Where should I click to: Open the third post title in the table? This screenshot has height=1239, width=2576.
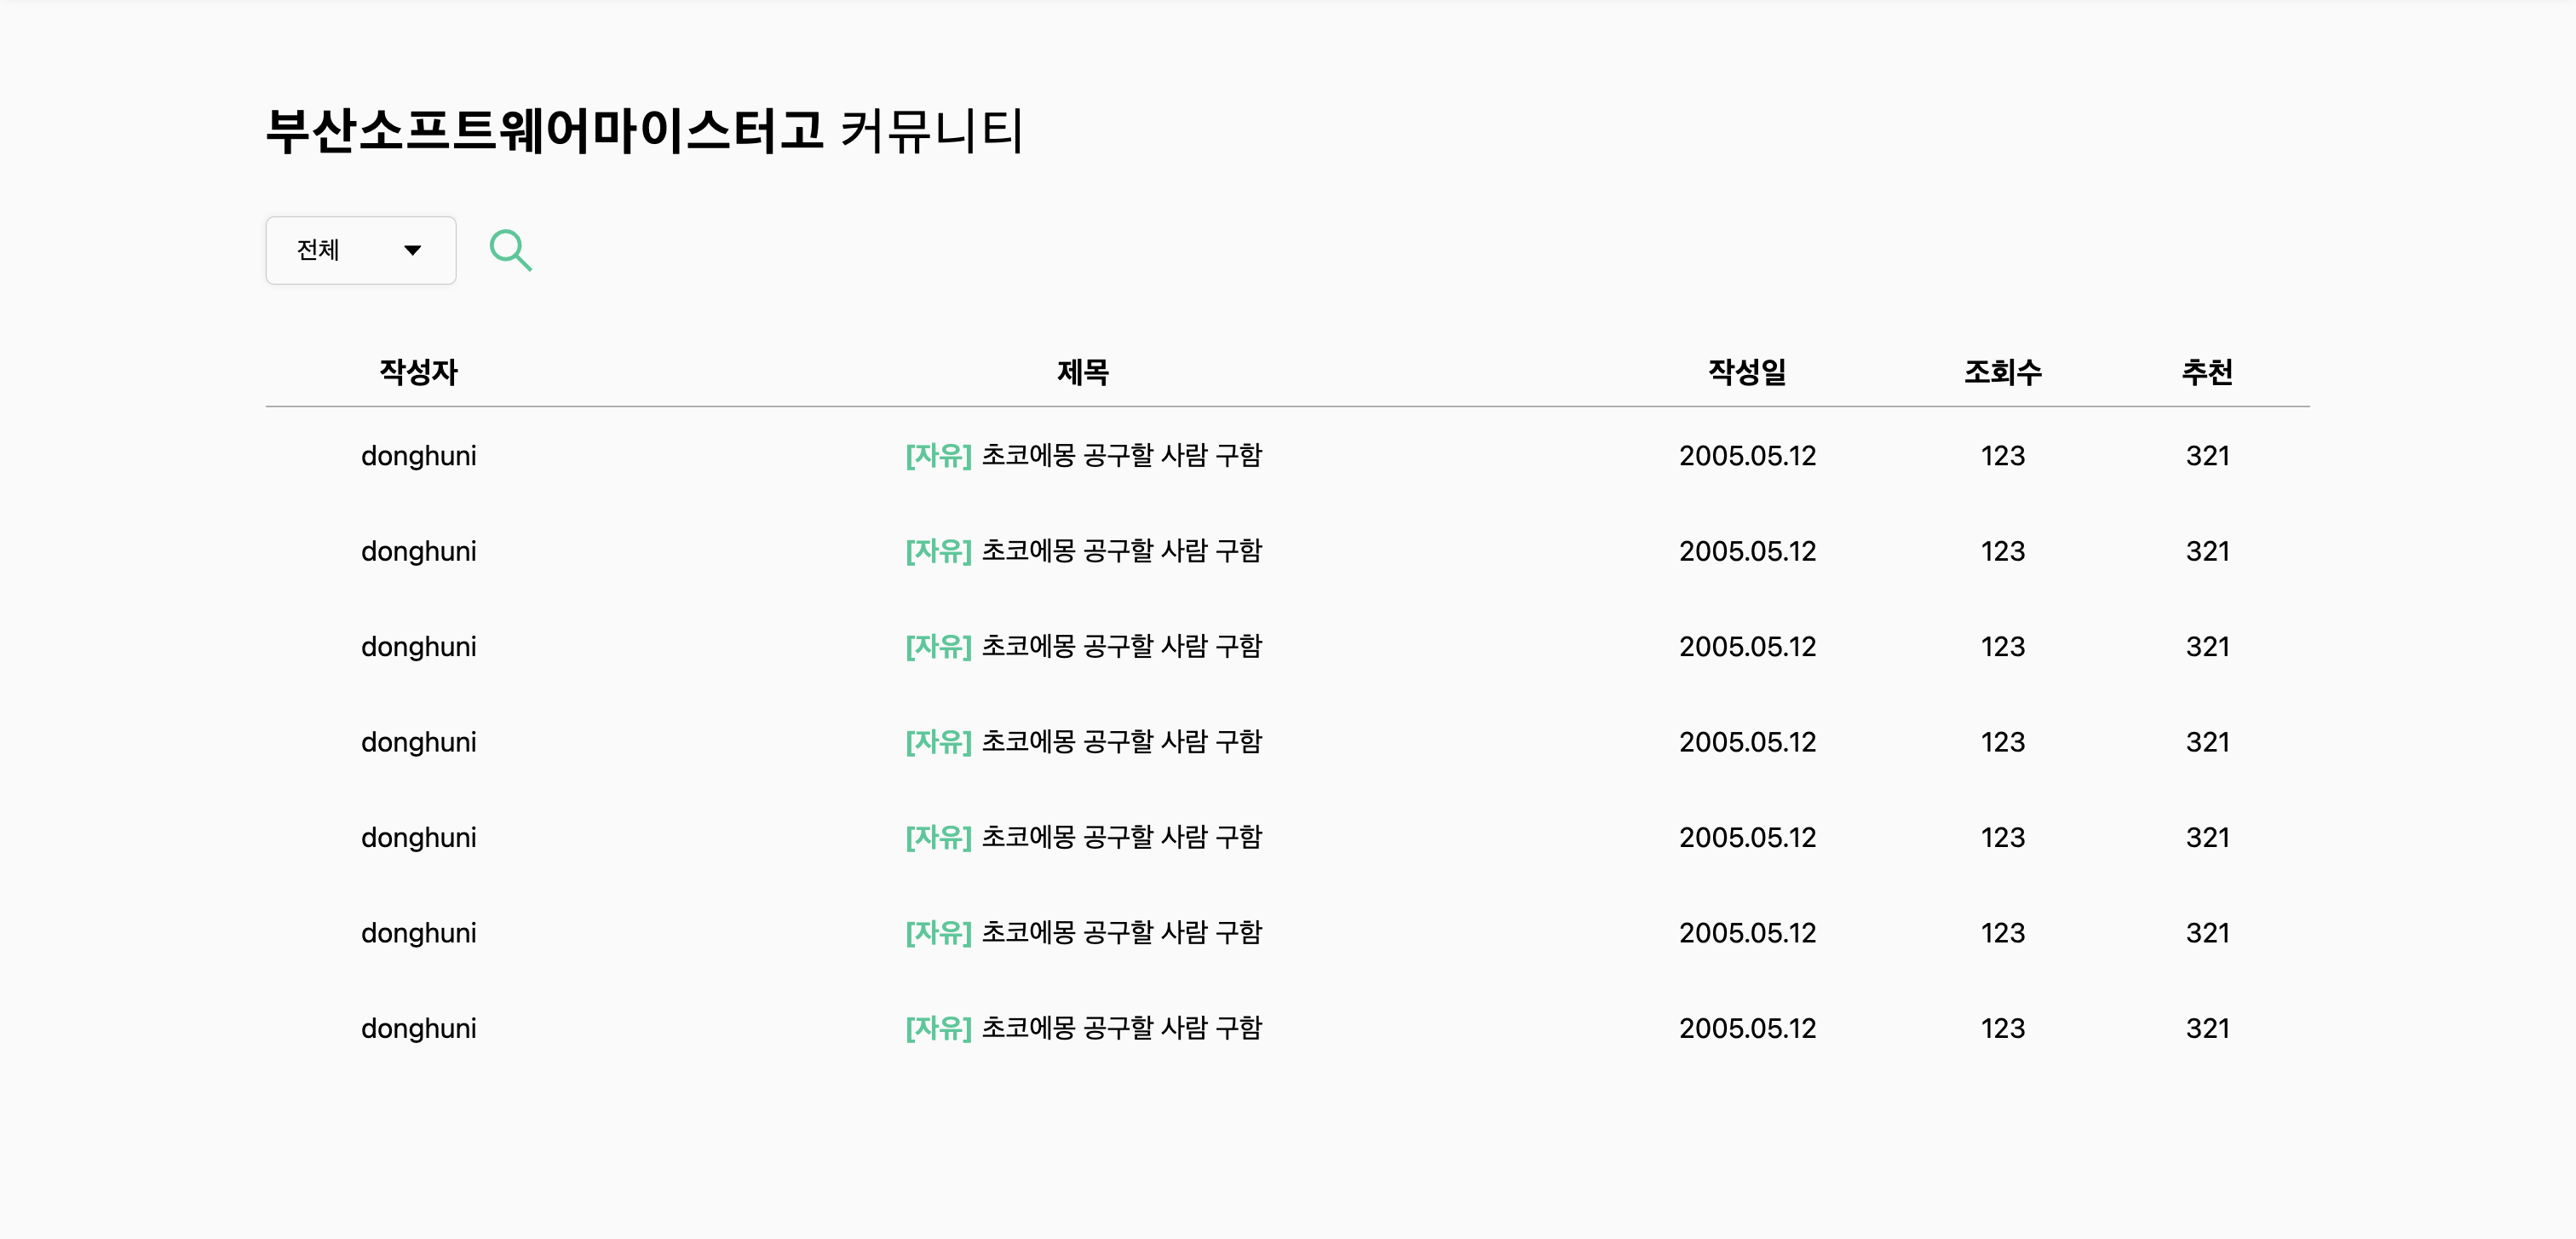pyautogui.click(x=1121, y=647)
